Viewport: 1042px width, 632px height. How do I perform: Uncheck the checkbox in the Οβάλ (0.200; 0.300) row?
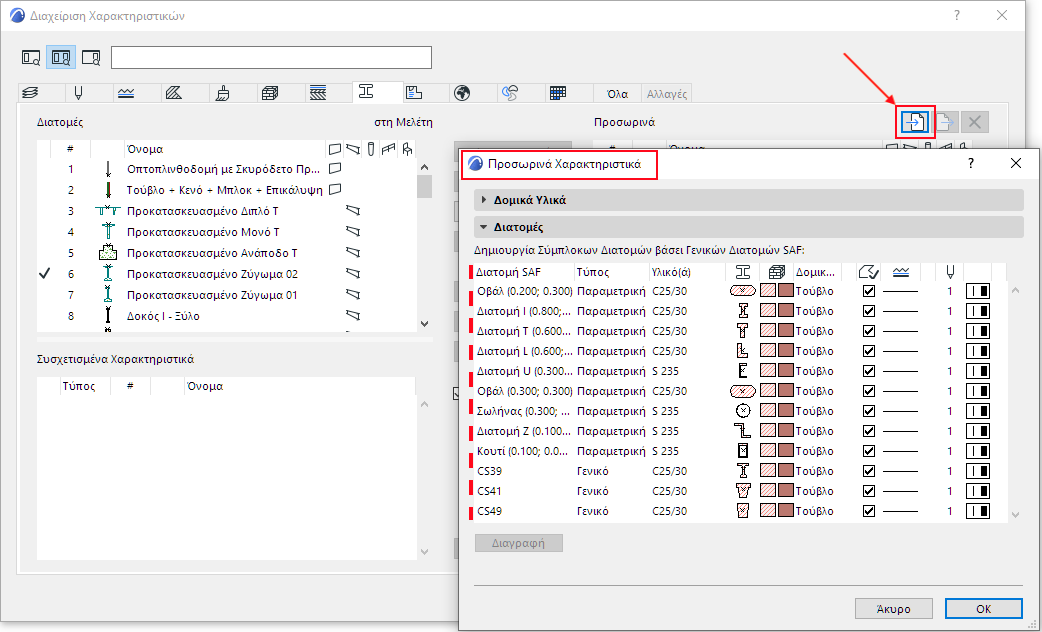tap(869, 291)
